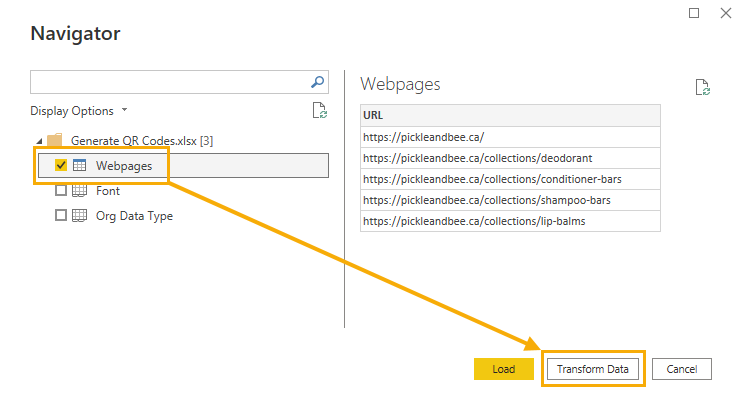This screenshot has width=742, height=398.
Task: Refresh the navigator list icon
Action: tap(320, 110)
